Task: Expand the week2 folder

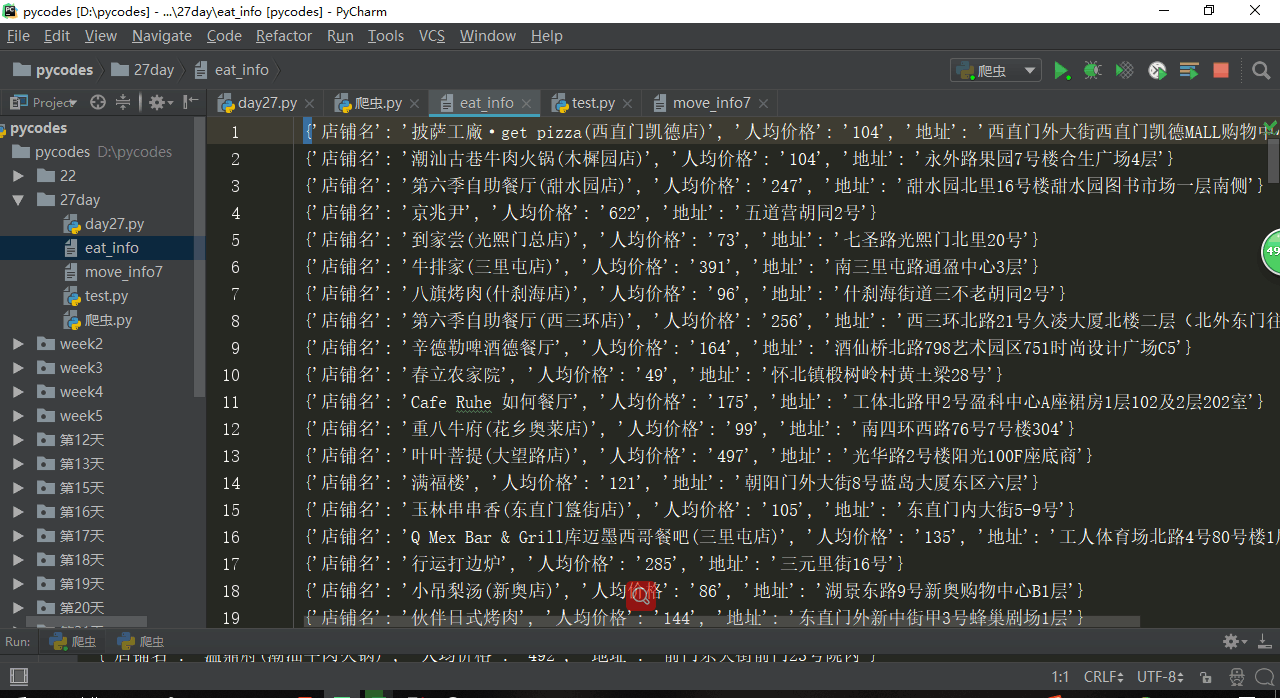Action: point(18,344)
